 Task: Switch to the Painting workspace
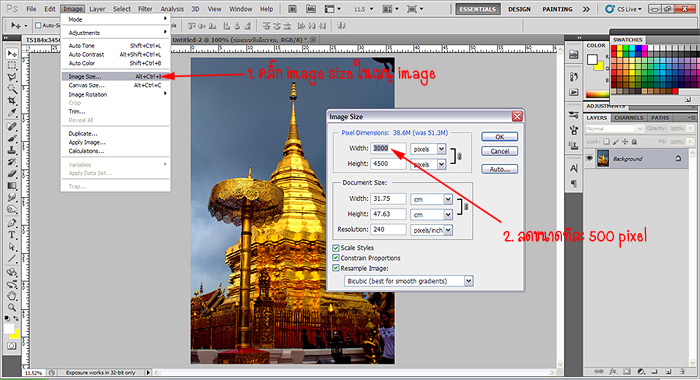point(557,9)
